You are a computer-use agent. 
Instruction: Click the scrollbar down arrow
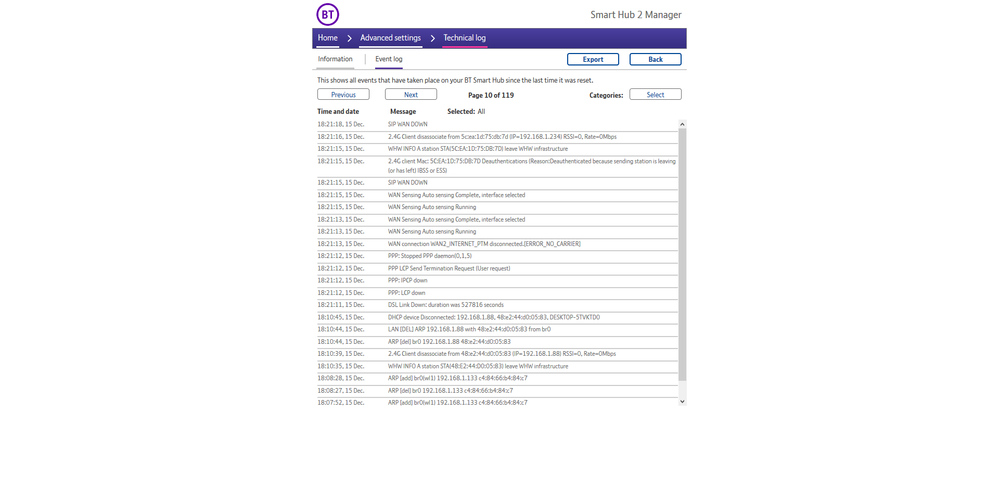(683, 402)
